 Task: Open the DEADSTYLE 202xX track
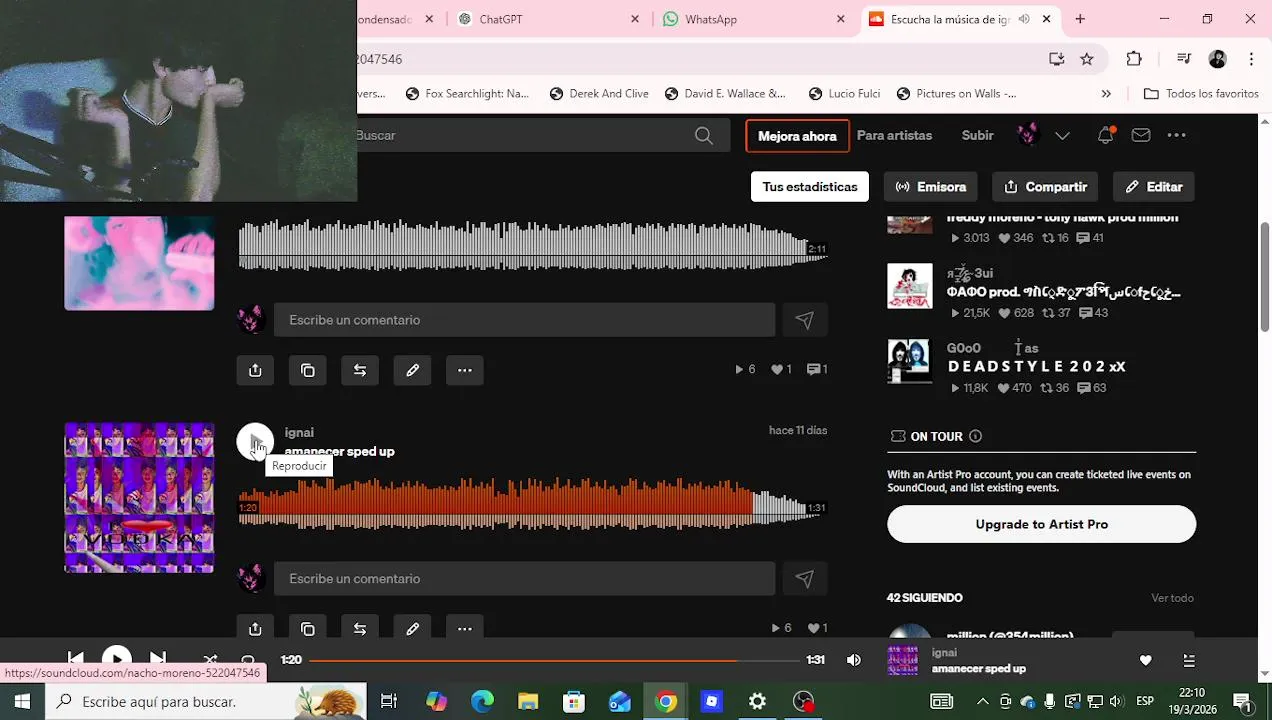pyautogui.click(x=1037, y=367)
